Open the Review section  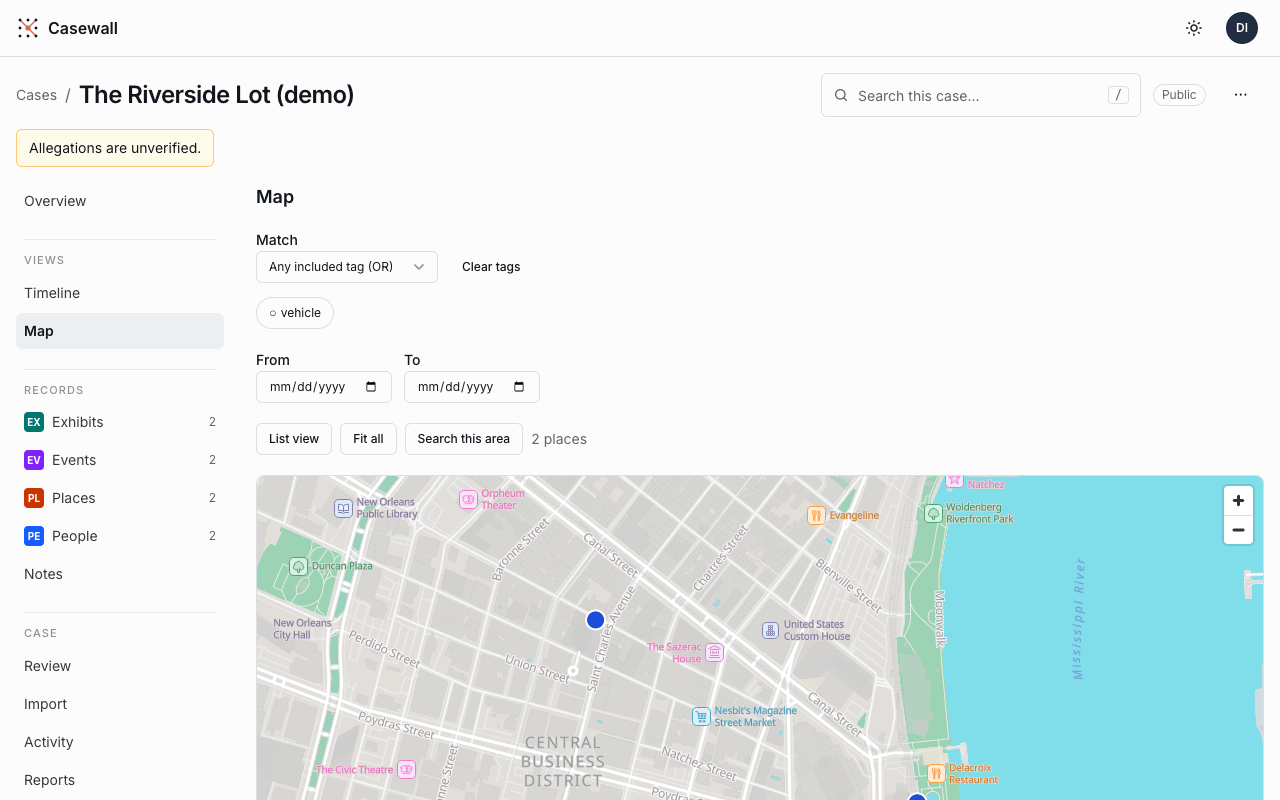tap(120, 666)
